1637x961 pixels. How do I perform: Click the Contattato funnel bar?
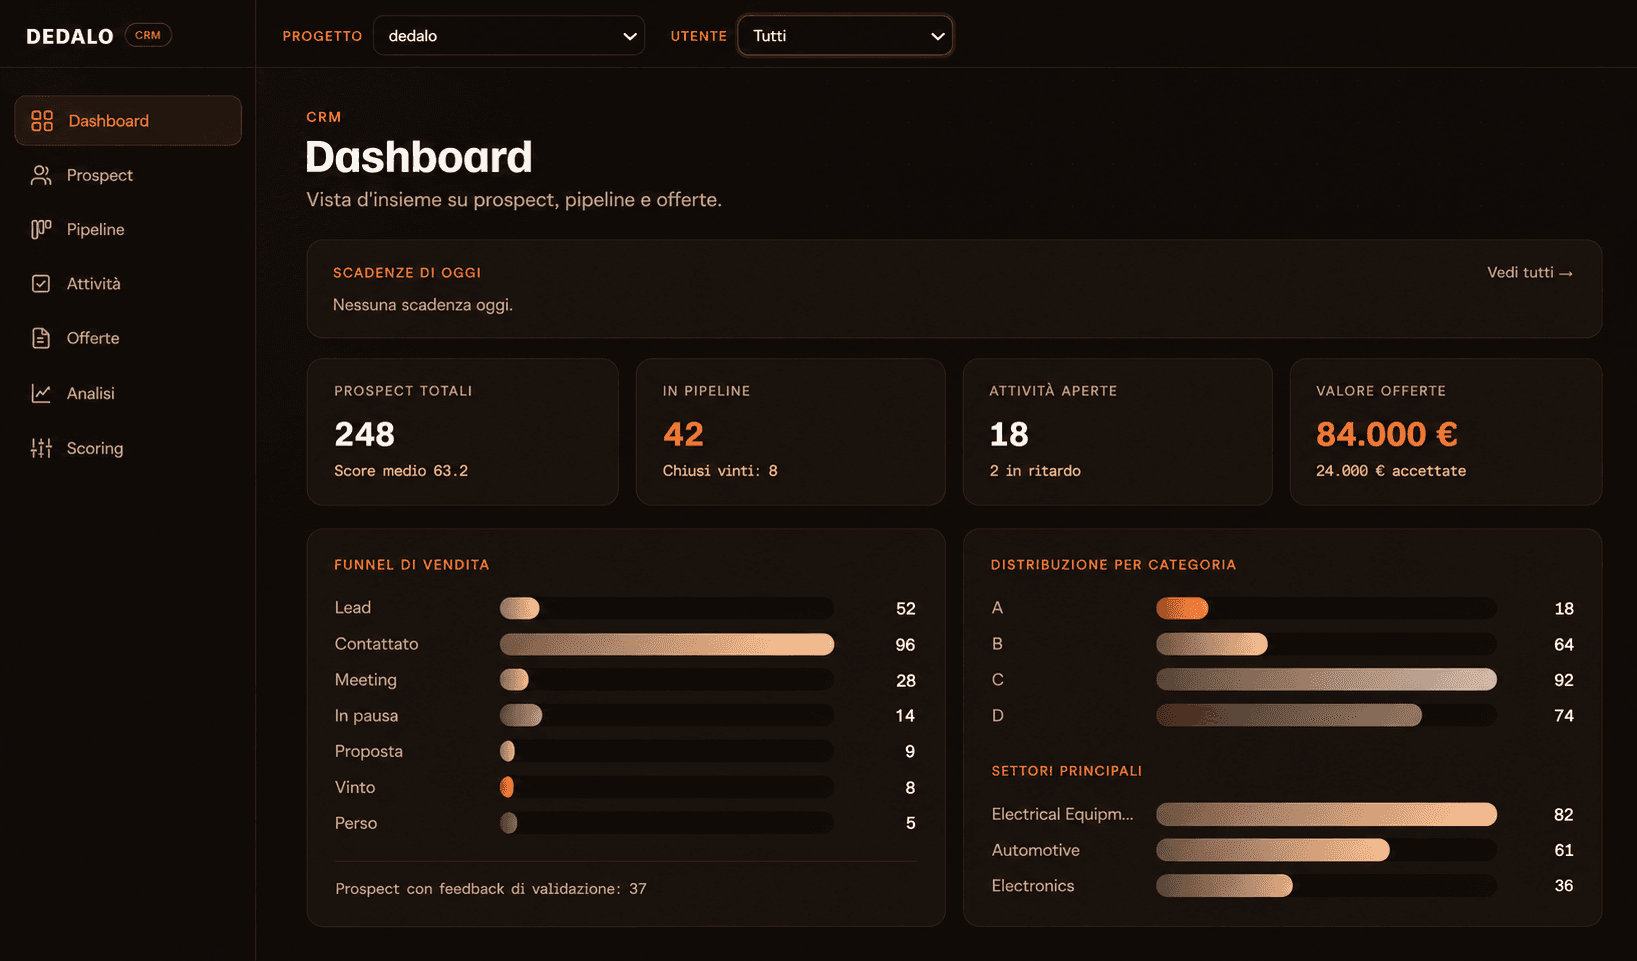667,644
